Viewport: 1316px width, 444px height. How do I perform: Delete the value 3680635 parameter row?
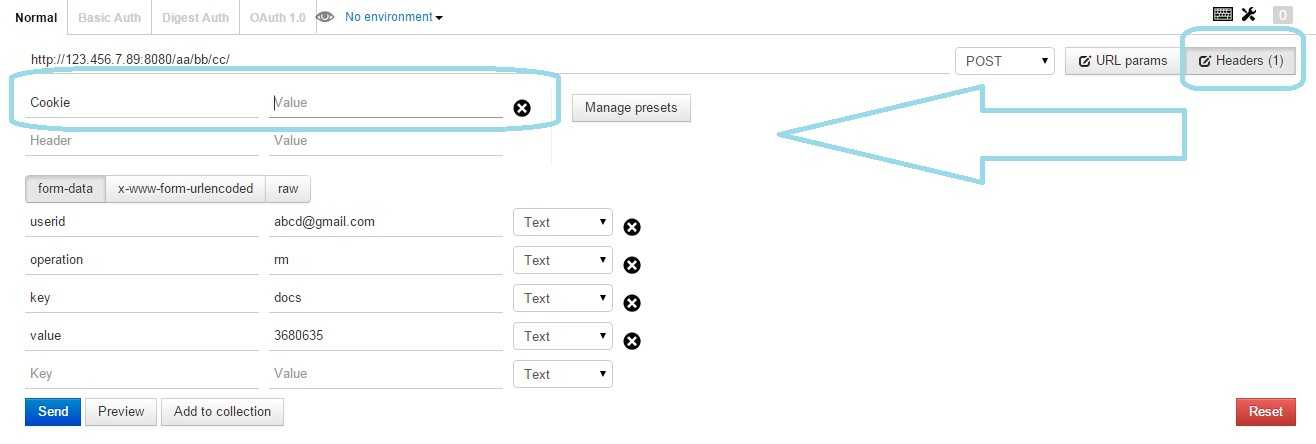(632, 341)
